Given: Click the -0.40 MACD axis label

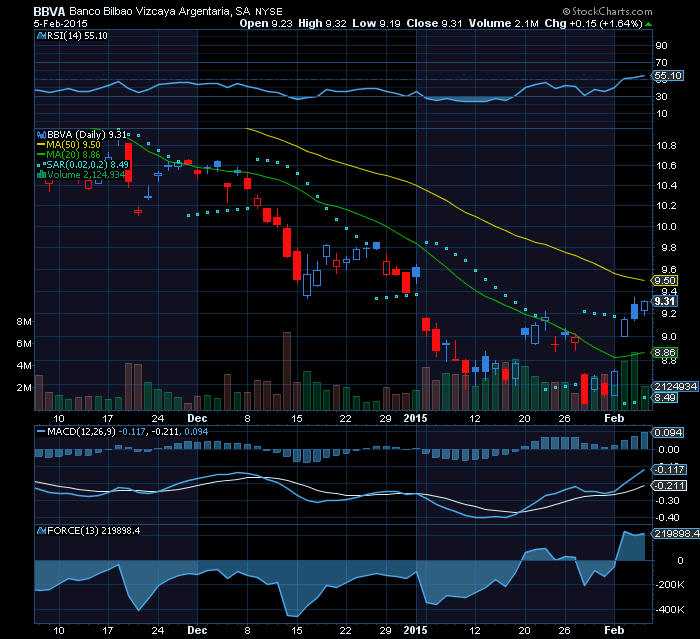Looking at the screenshot, I should click(667, 518).
